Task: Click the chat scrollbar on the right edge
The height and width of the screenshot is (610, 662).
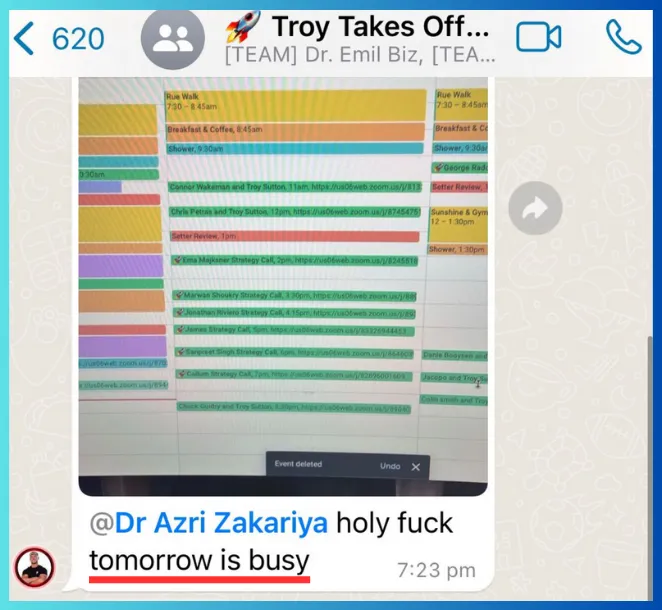Action: click(x=650, y=466)
